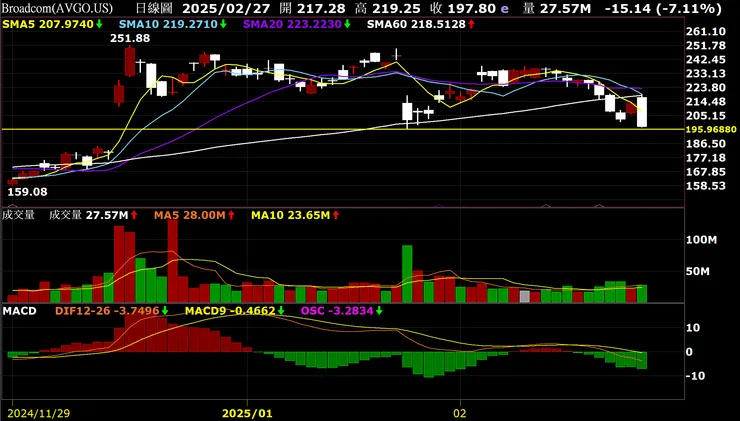Click the purple 'e' icon after close price
740x421 pixels.
[505, 9]
